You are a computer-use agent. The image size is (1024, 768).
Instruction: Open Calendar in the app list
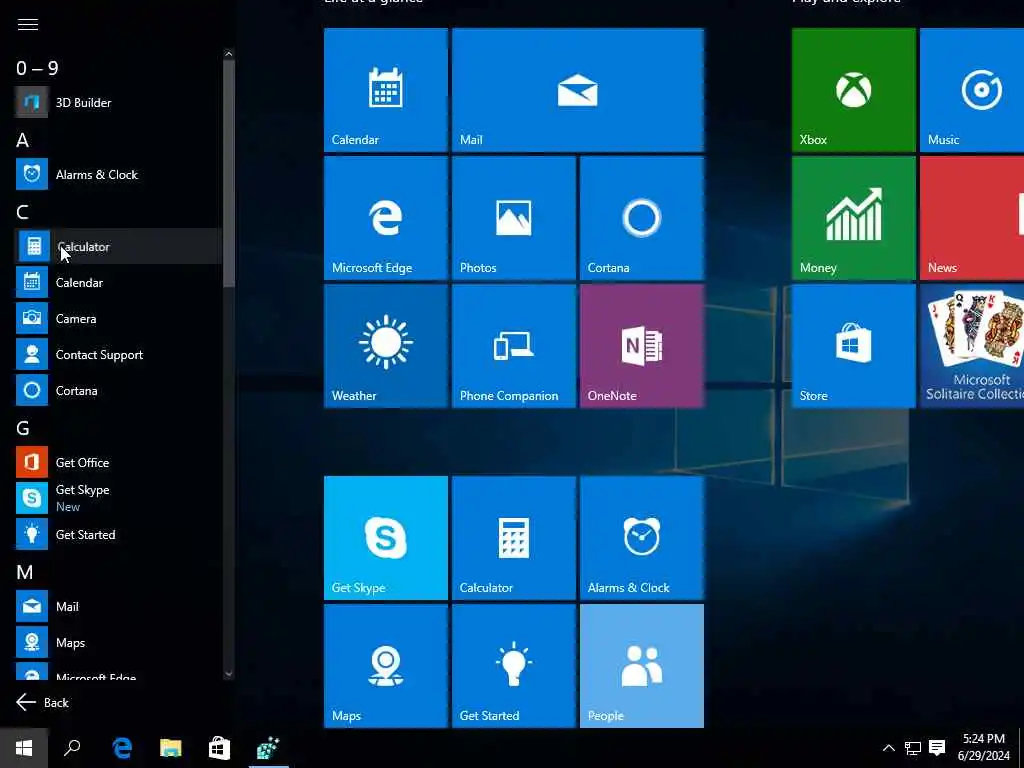(x=118, y=282)
